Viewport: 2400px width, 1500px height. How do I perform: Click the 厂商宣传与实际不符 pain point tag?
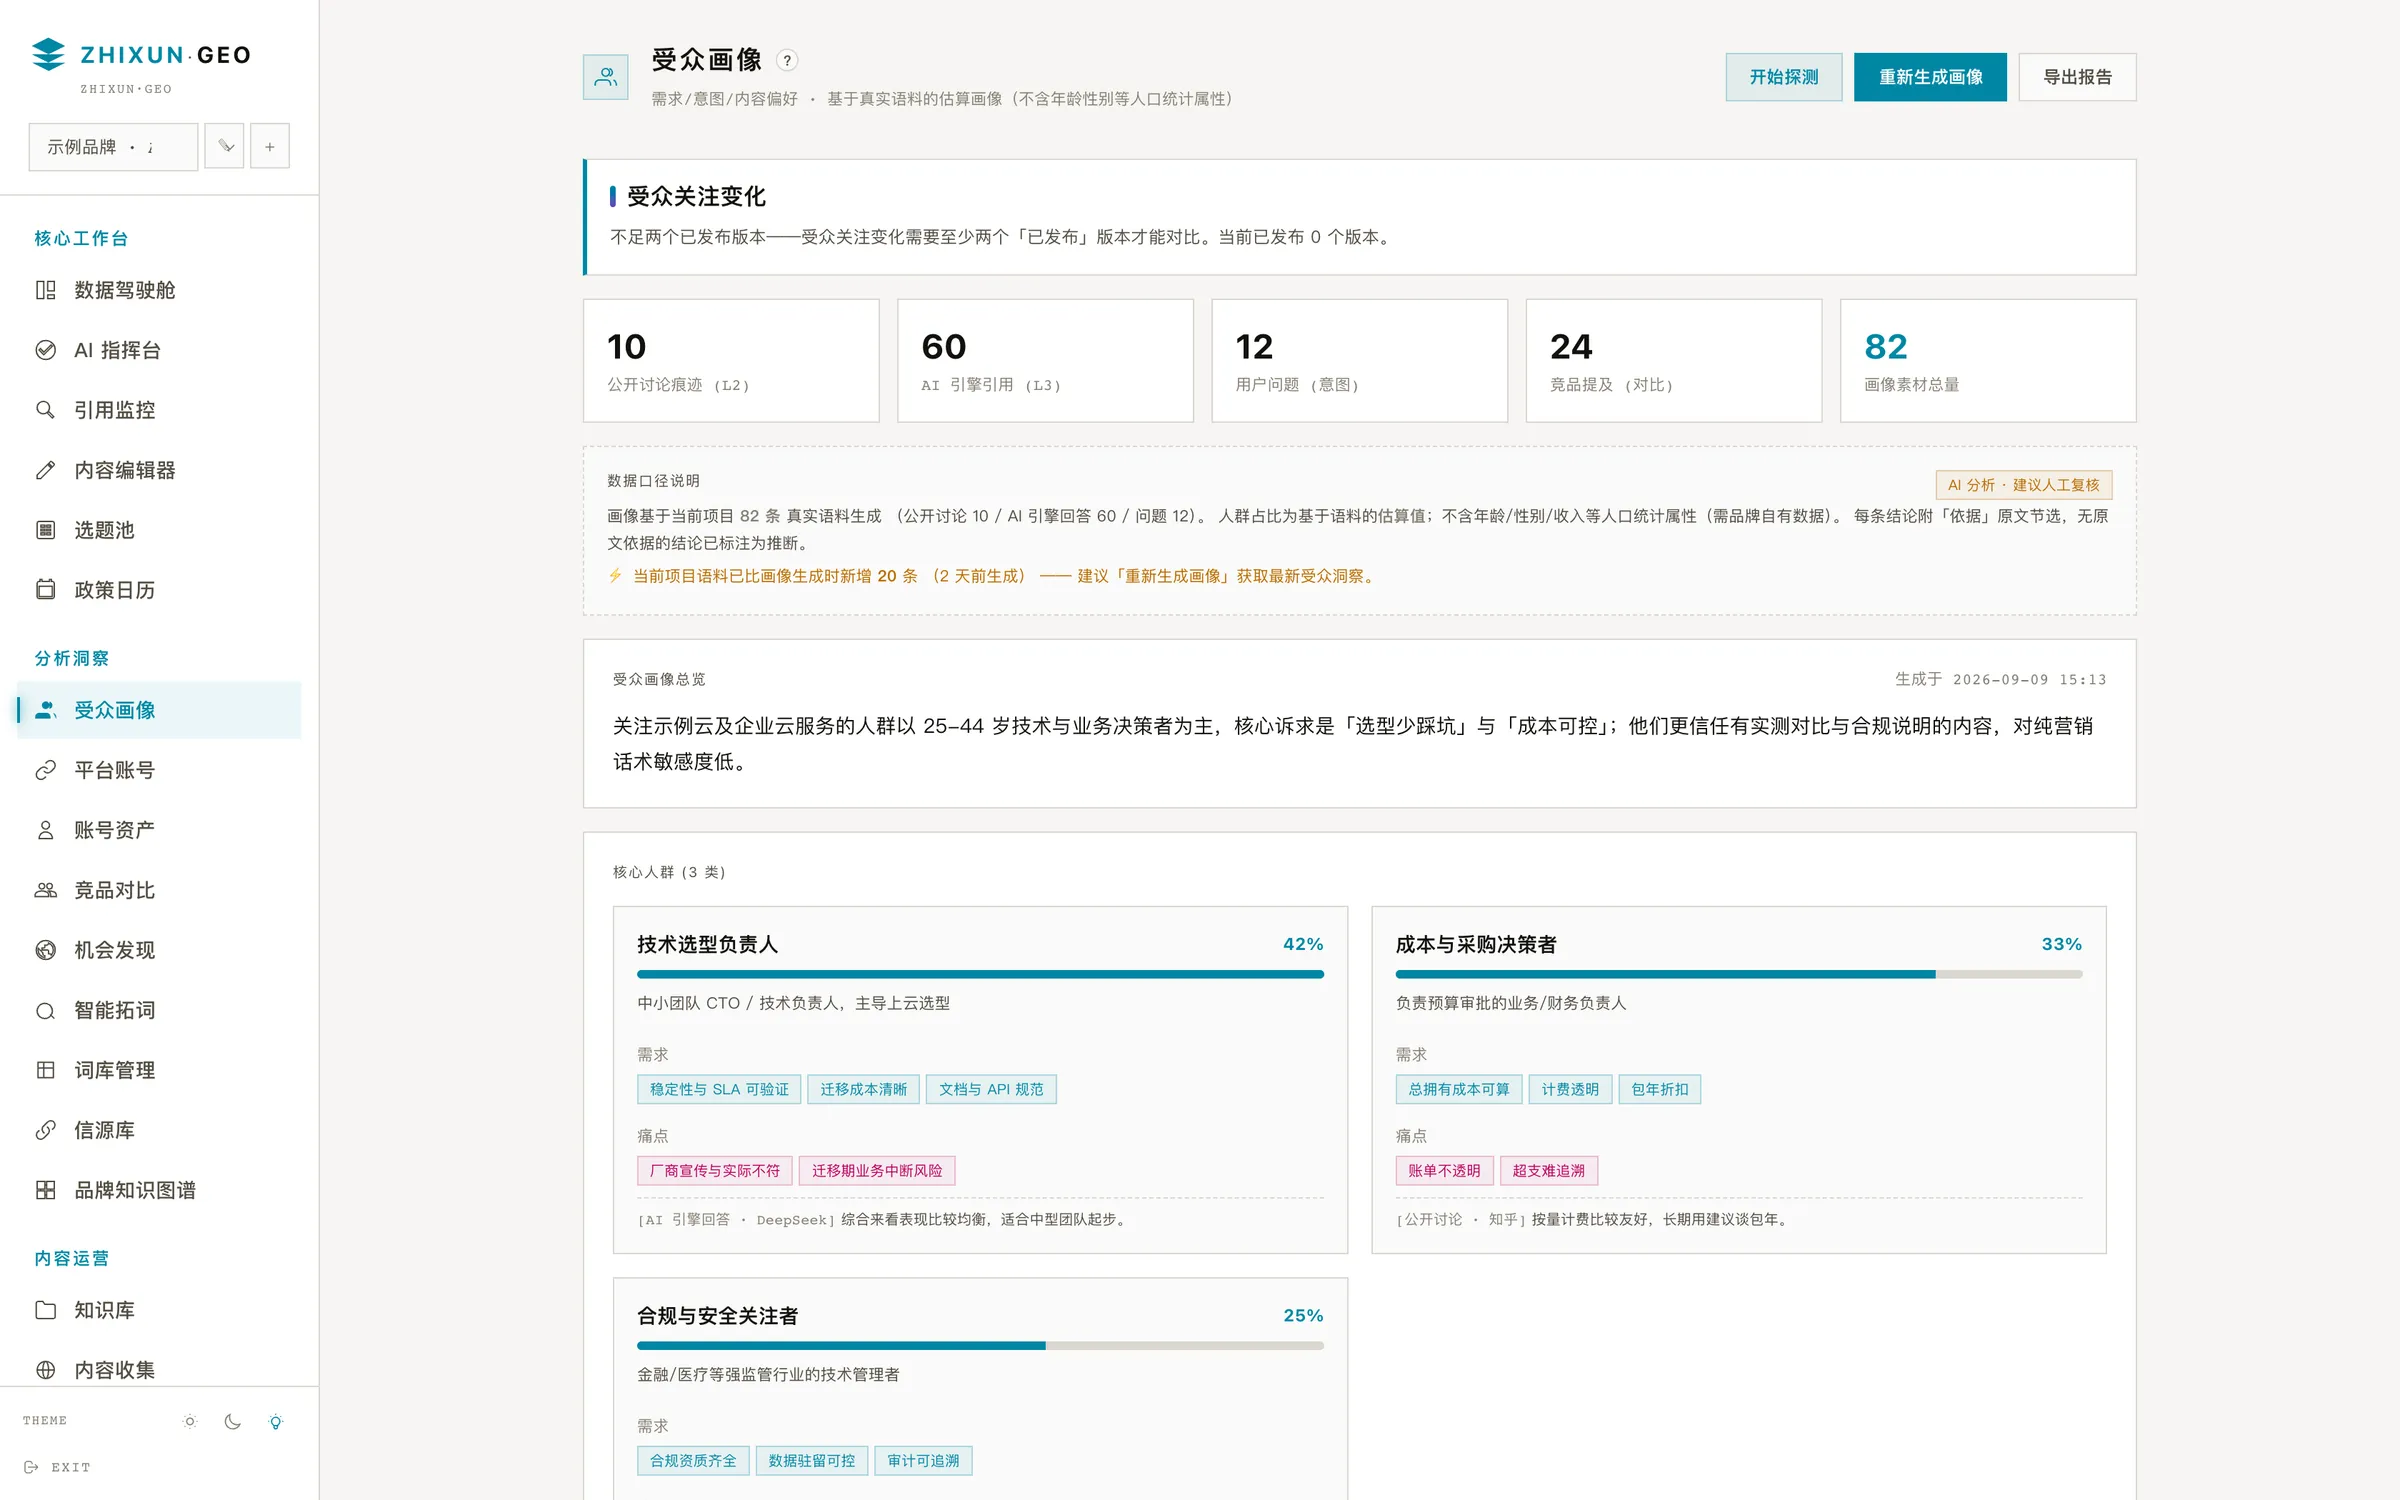click(x=715, y=1170)
